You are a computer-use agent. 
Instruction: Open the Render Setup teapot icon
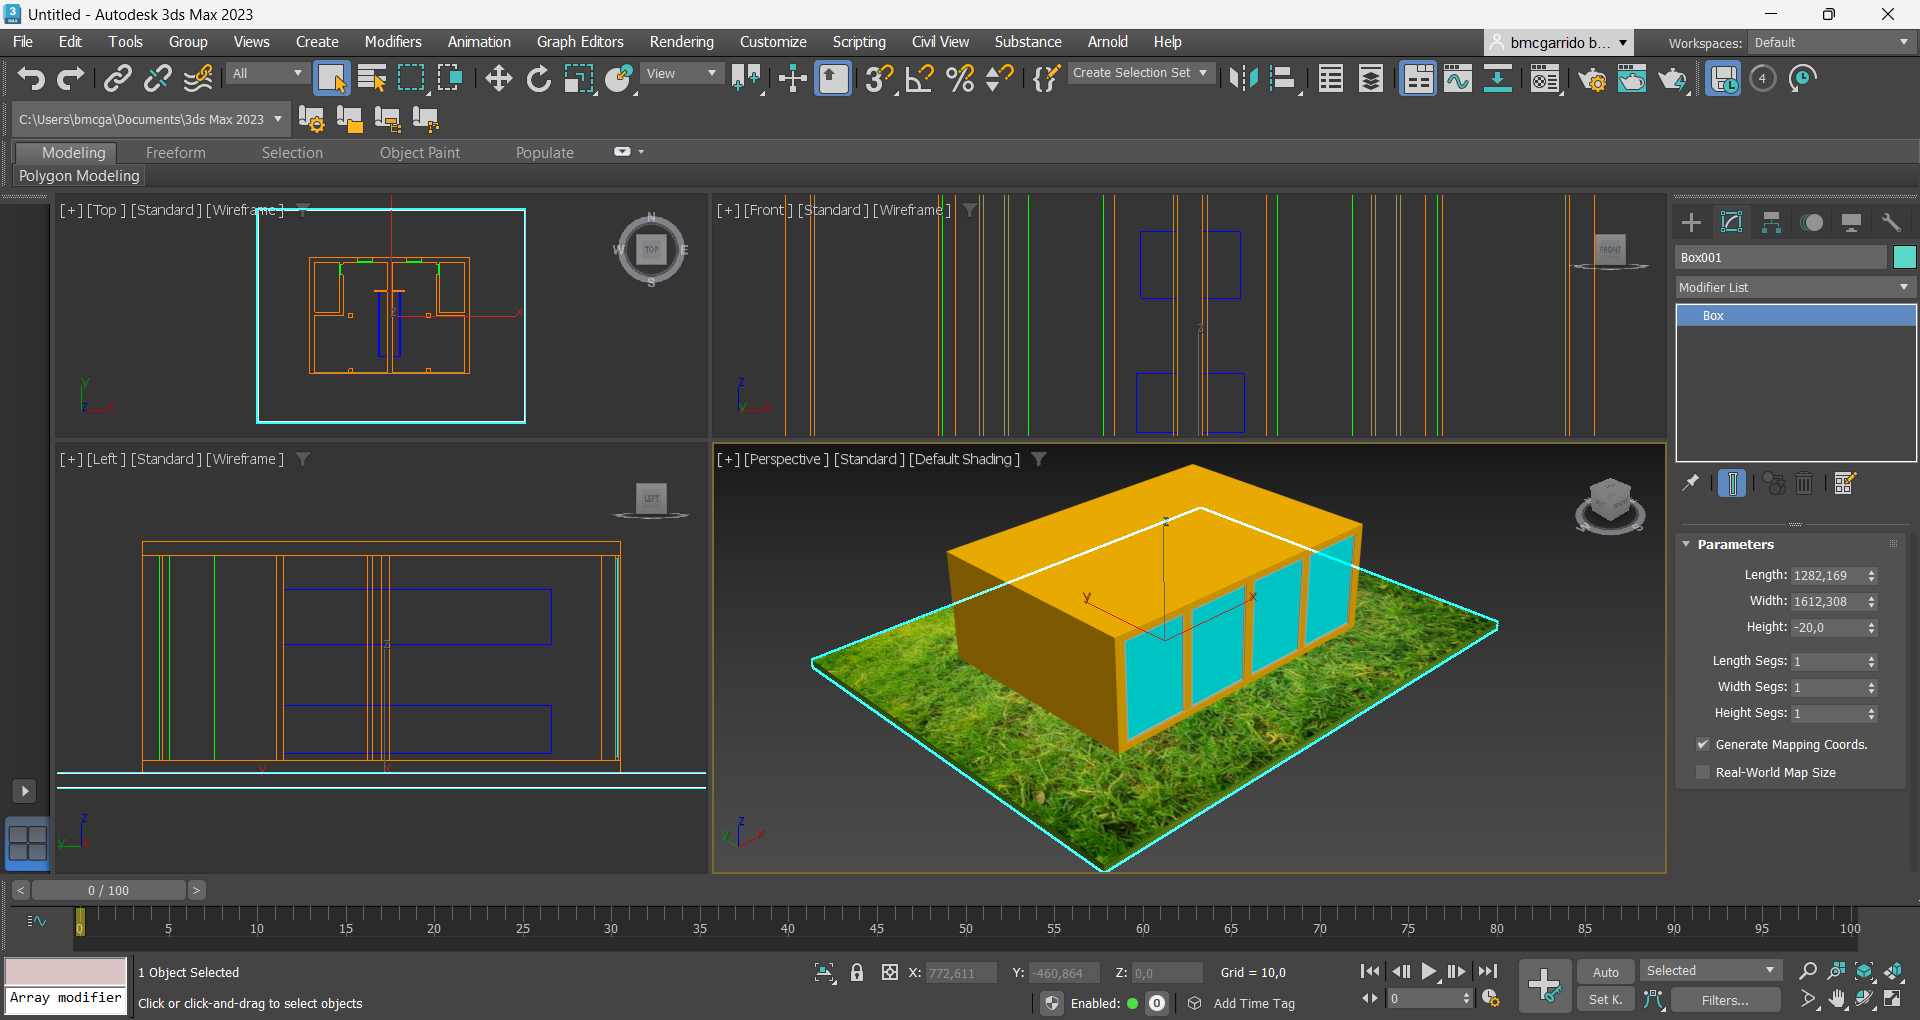click(x=1592, y=78)
